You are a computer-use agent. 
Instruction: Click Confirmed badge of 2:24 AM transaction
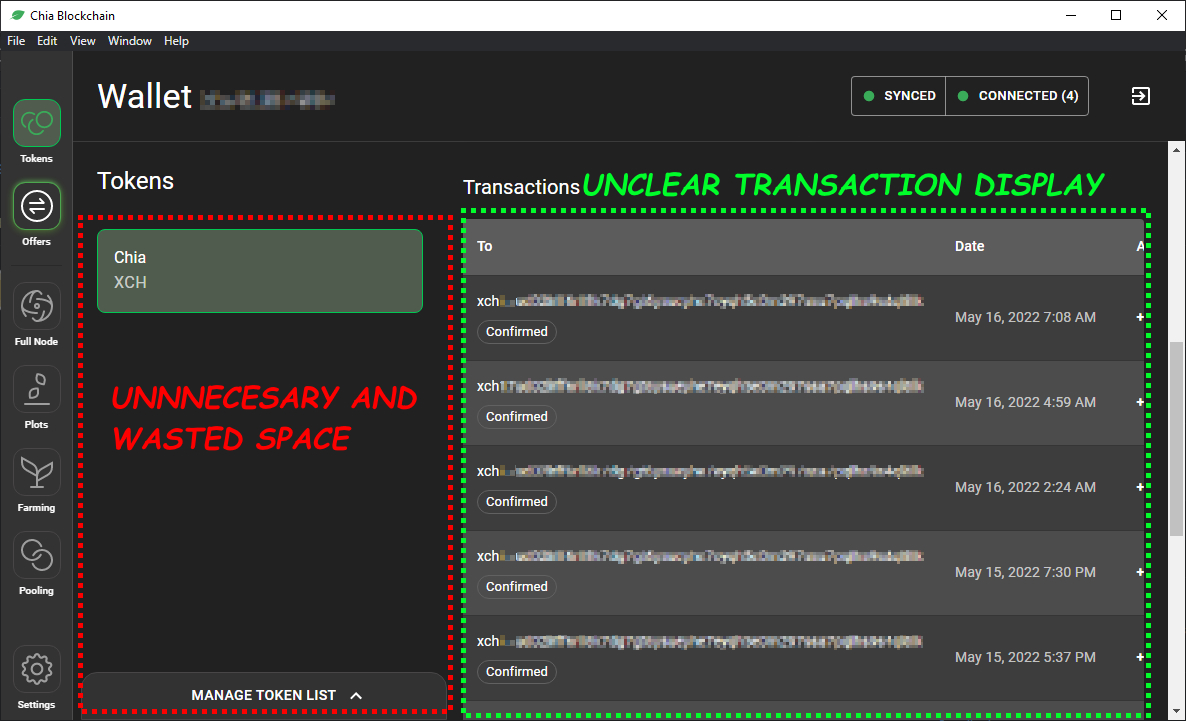click(x=517, y=502)
